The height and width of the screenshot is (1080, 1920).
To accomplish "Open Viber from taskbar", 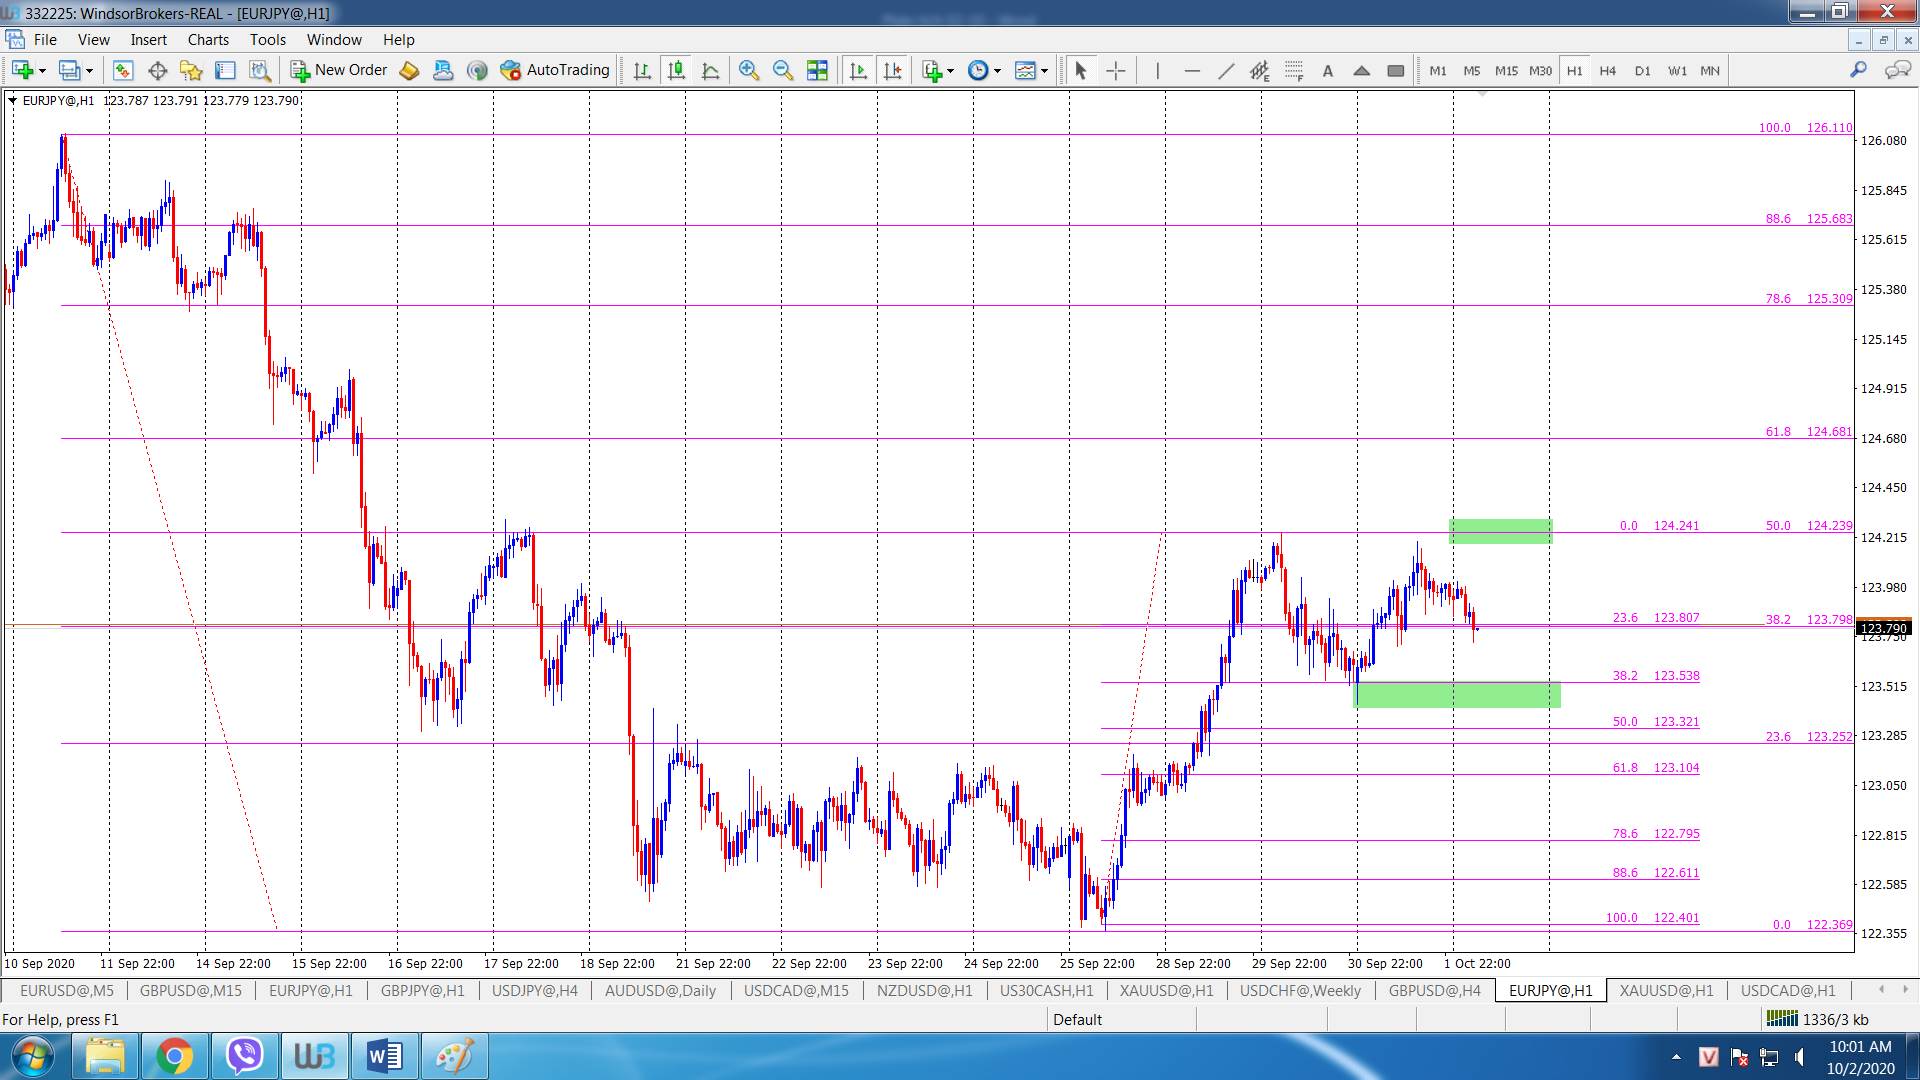I will tap(244, 1056).
